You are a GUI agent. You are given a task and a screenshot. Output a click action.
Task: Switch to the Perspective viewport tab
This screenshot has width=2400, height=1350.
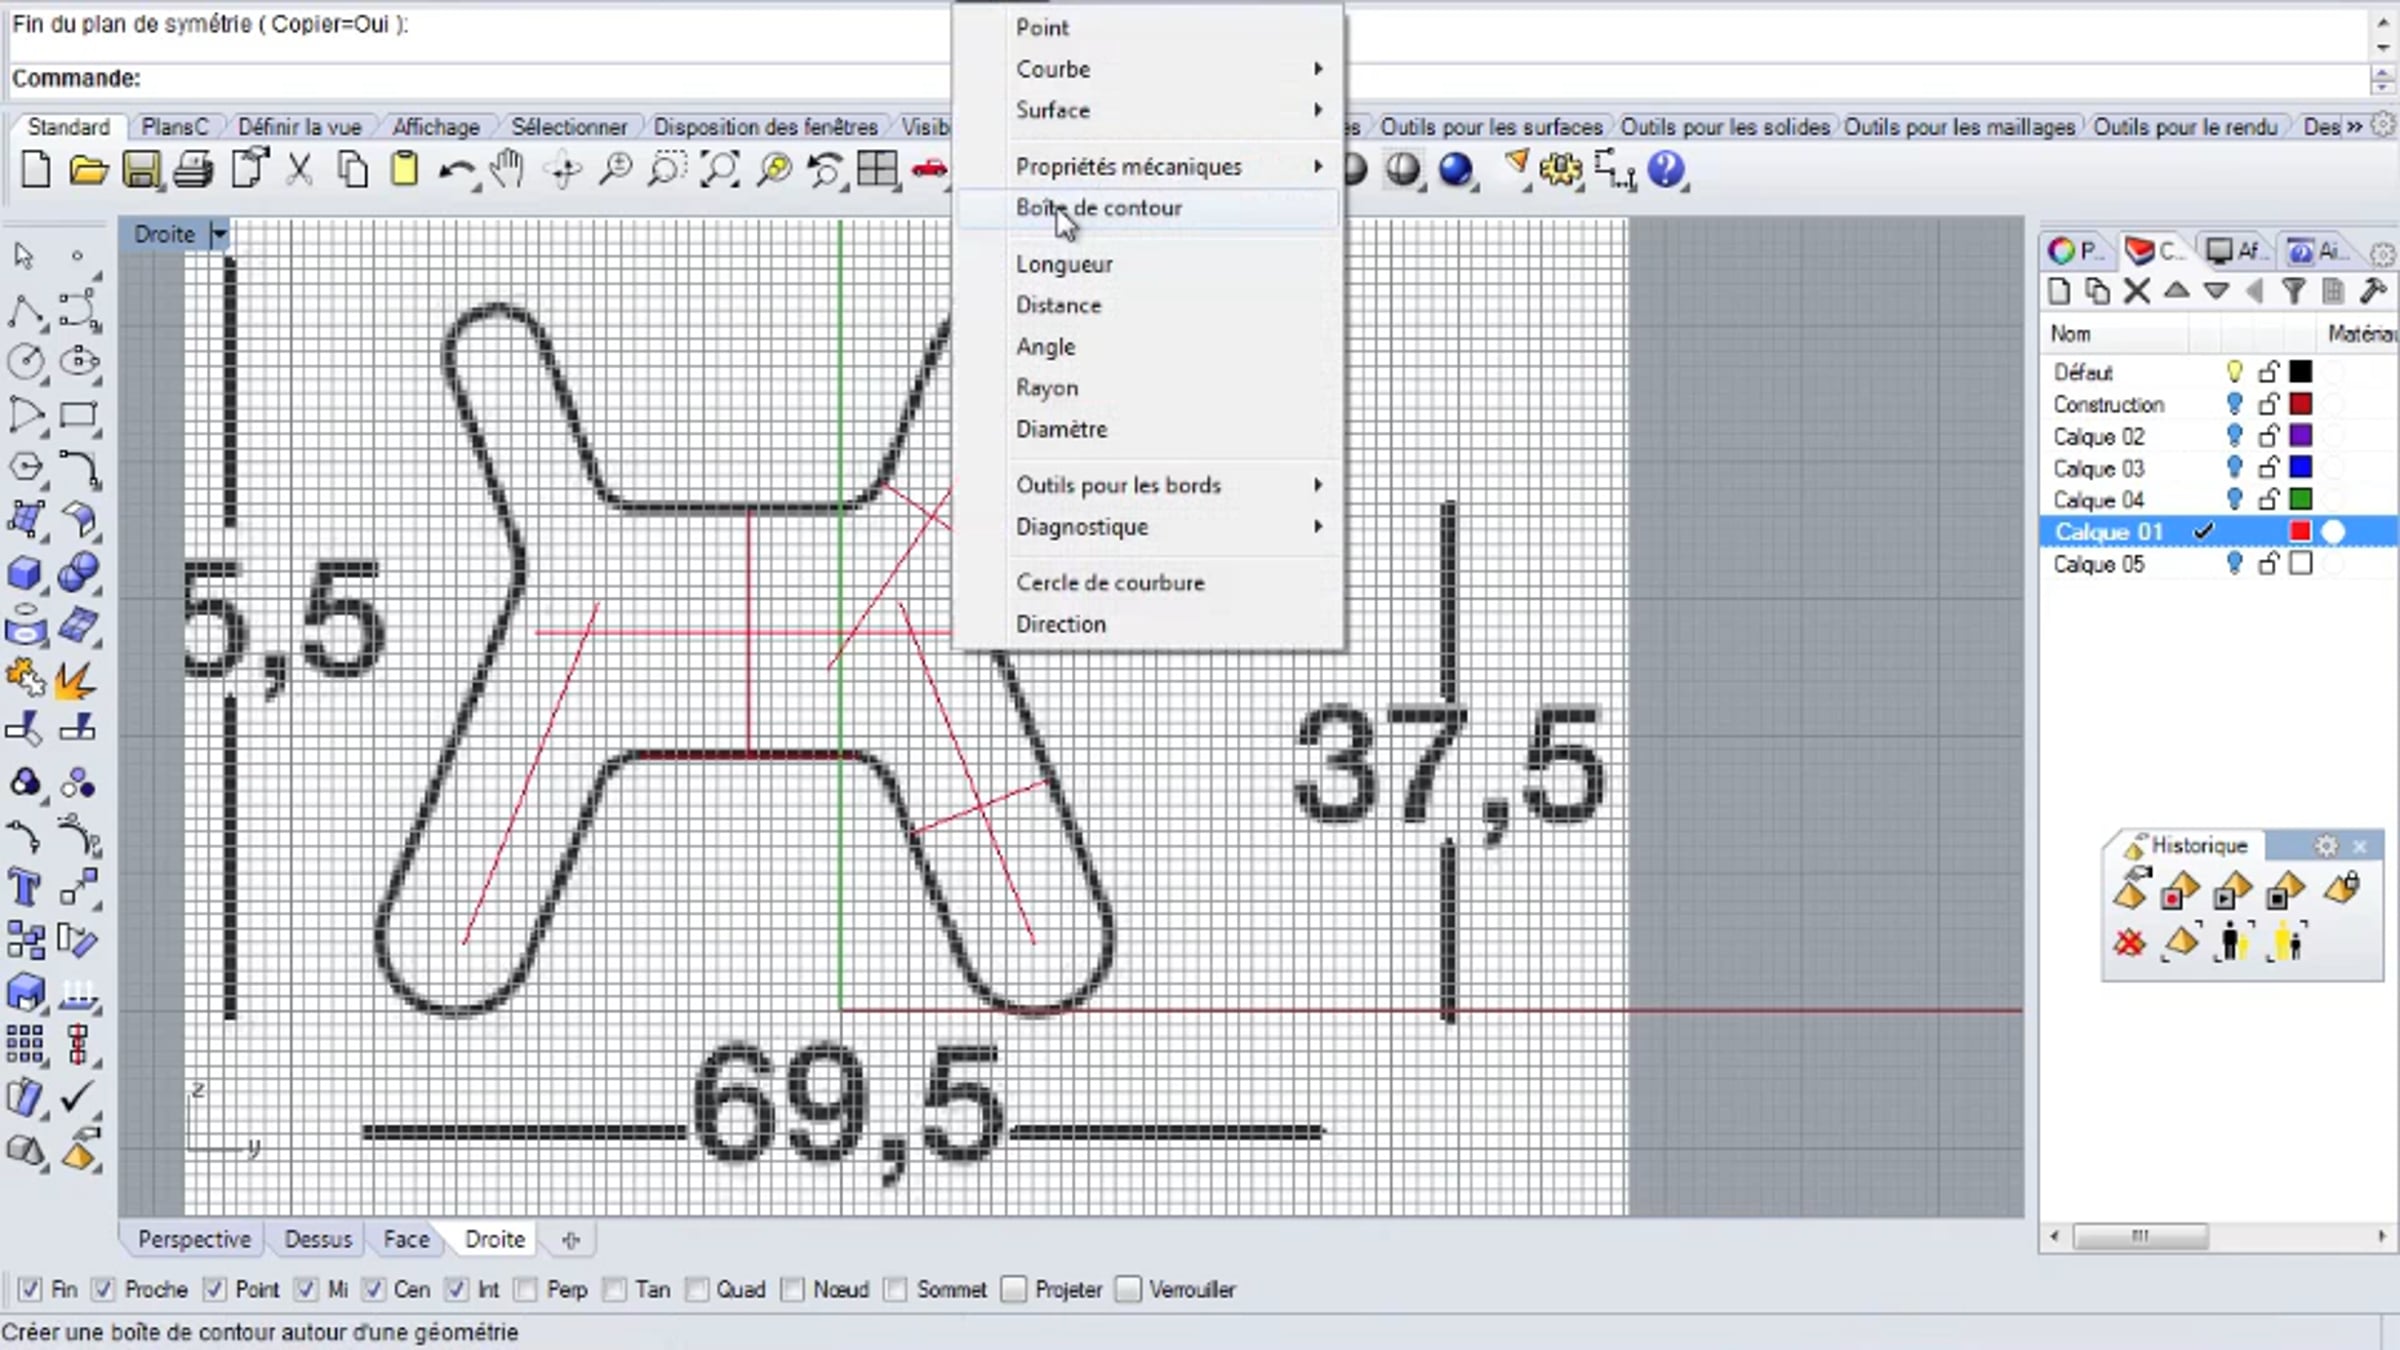point(194,1239)
